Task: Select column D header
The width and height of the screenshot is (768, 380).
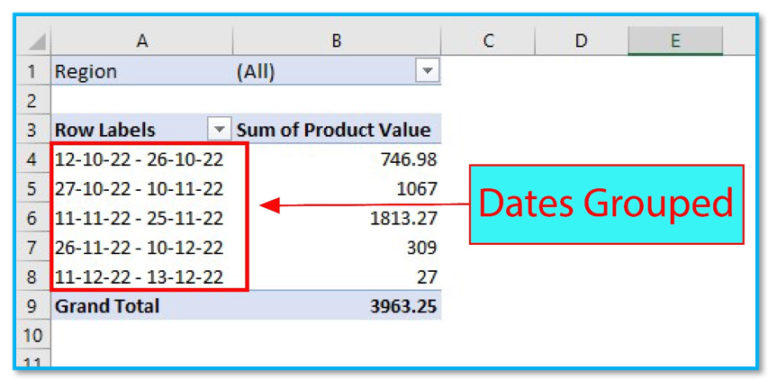Action: pos(581,41)
